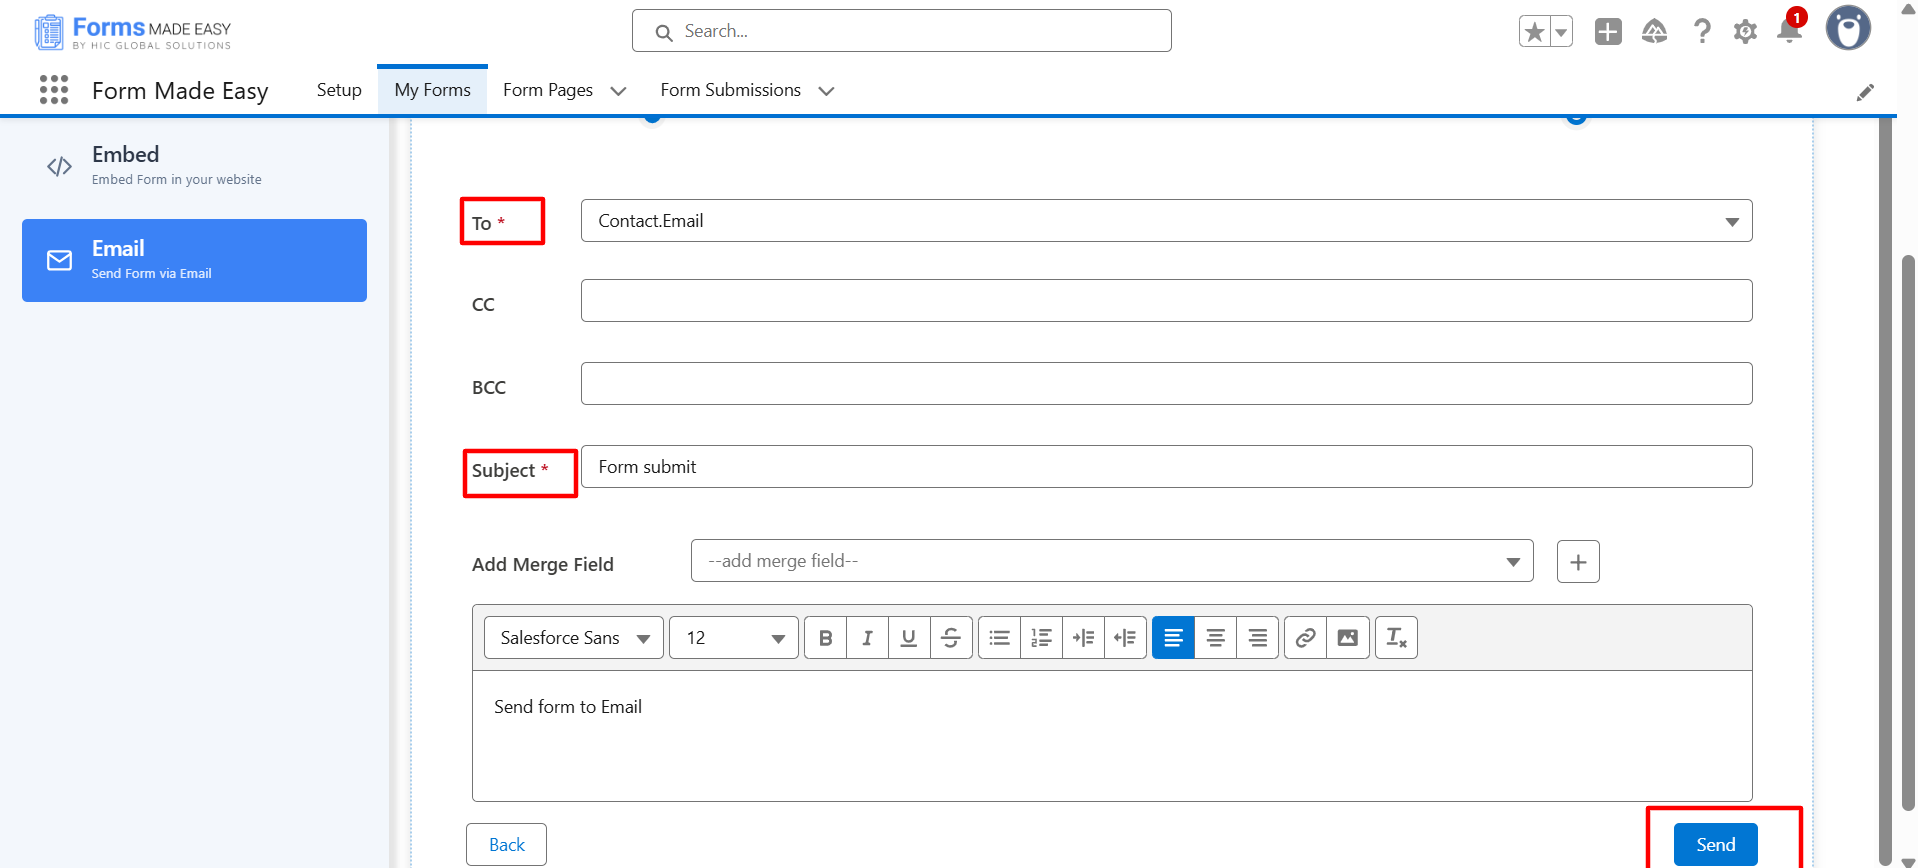Image resolution: width=1918 pixels, height=868 pixels.
Task: Insert an image into the email
Action: [x=1347, y=638]
